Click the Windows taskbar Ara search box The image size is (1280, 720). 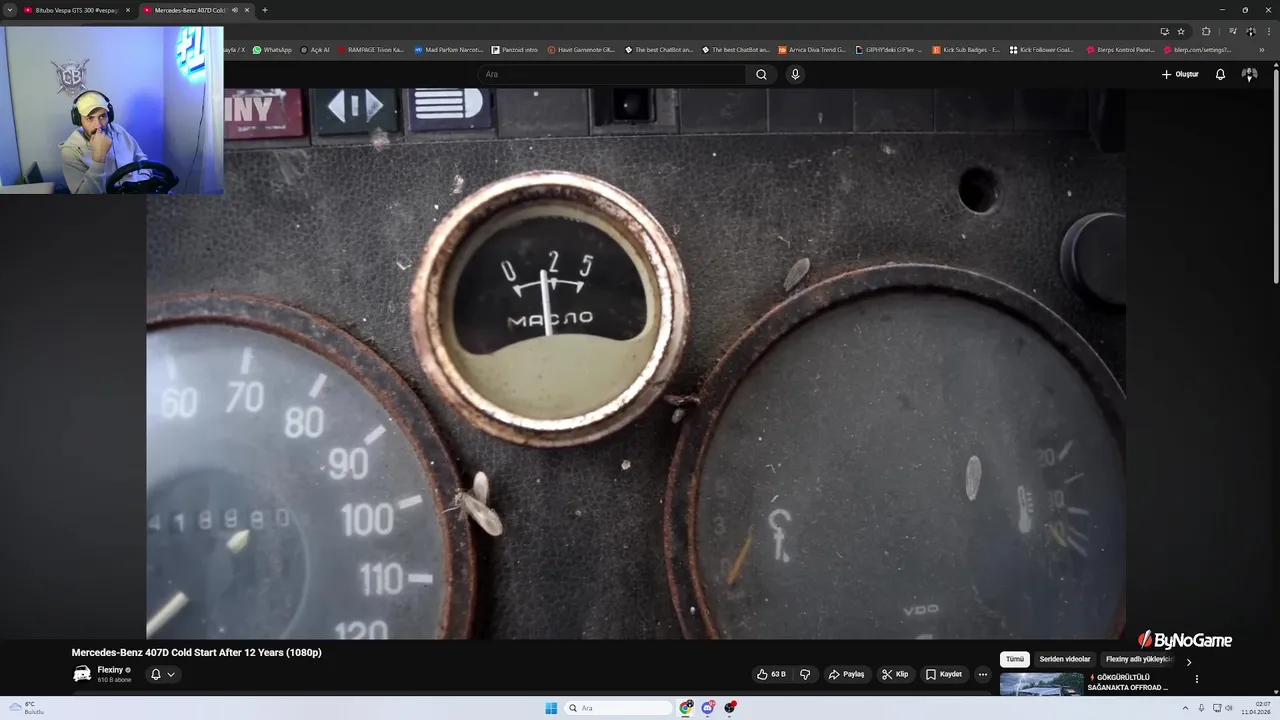618,708
